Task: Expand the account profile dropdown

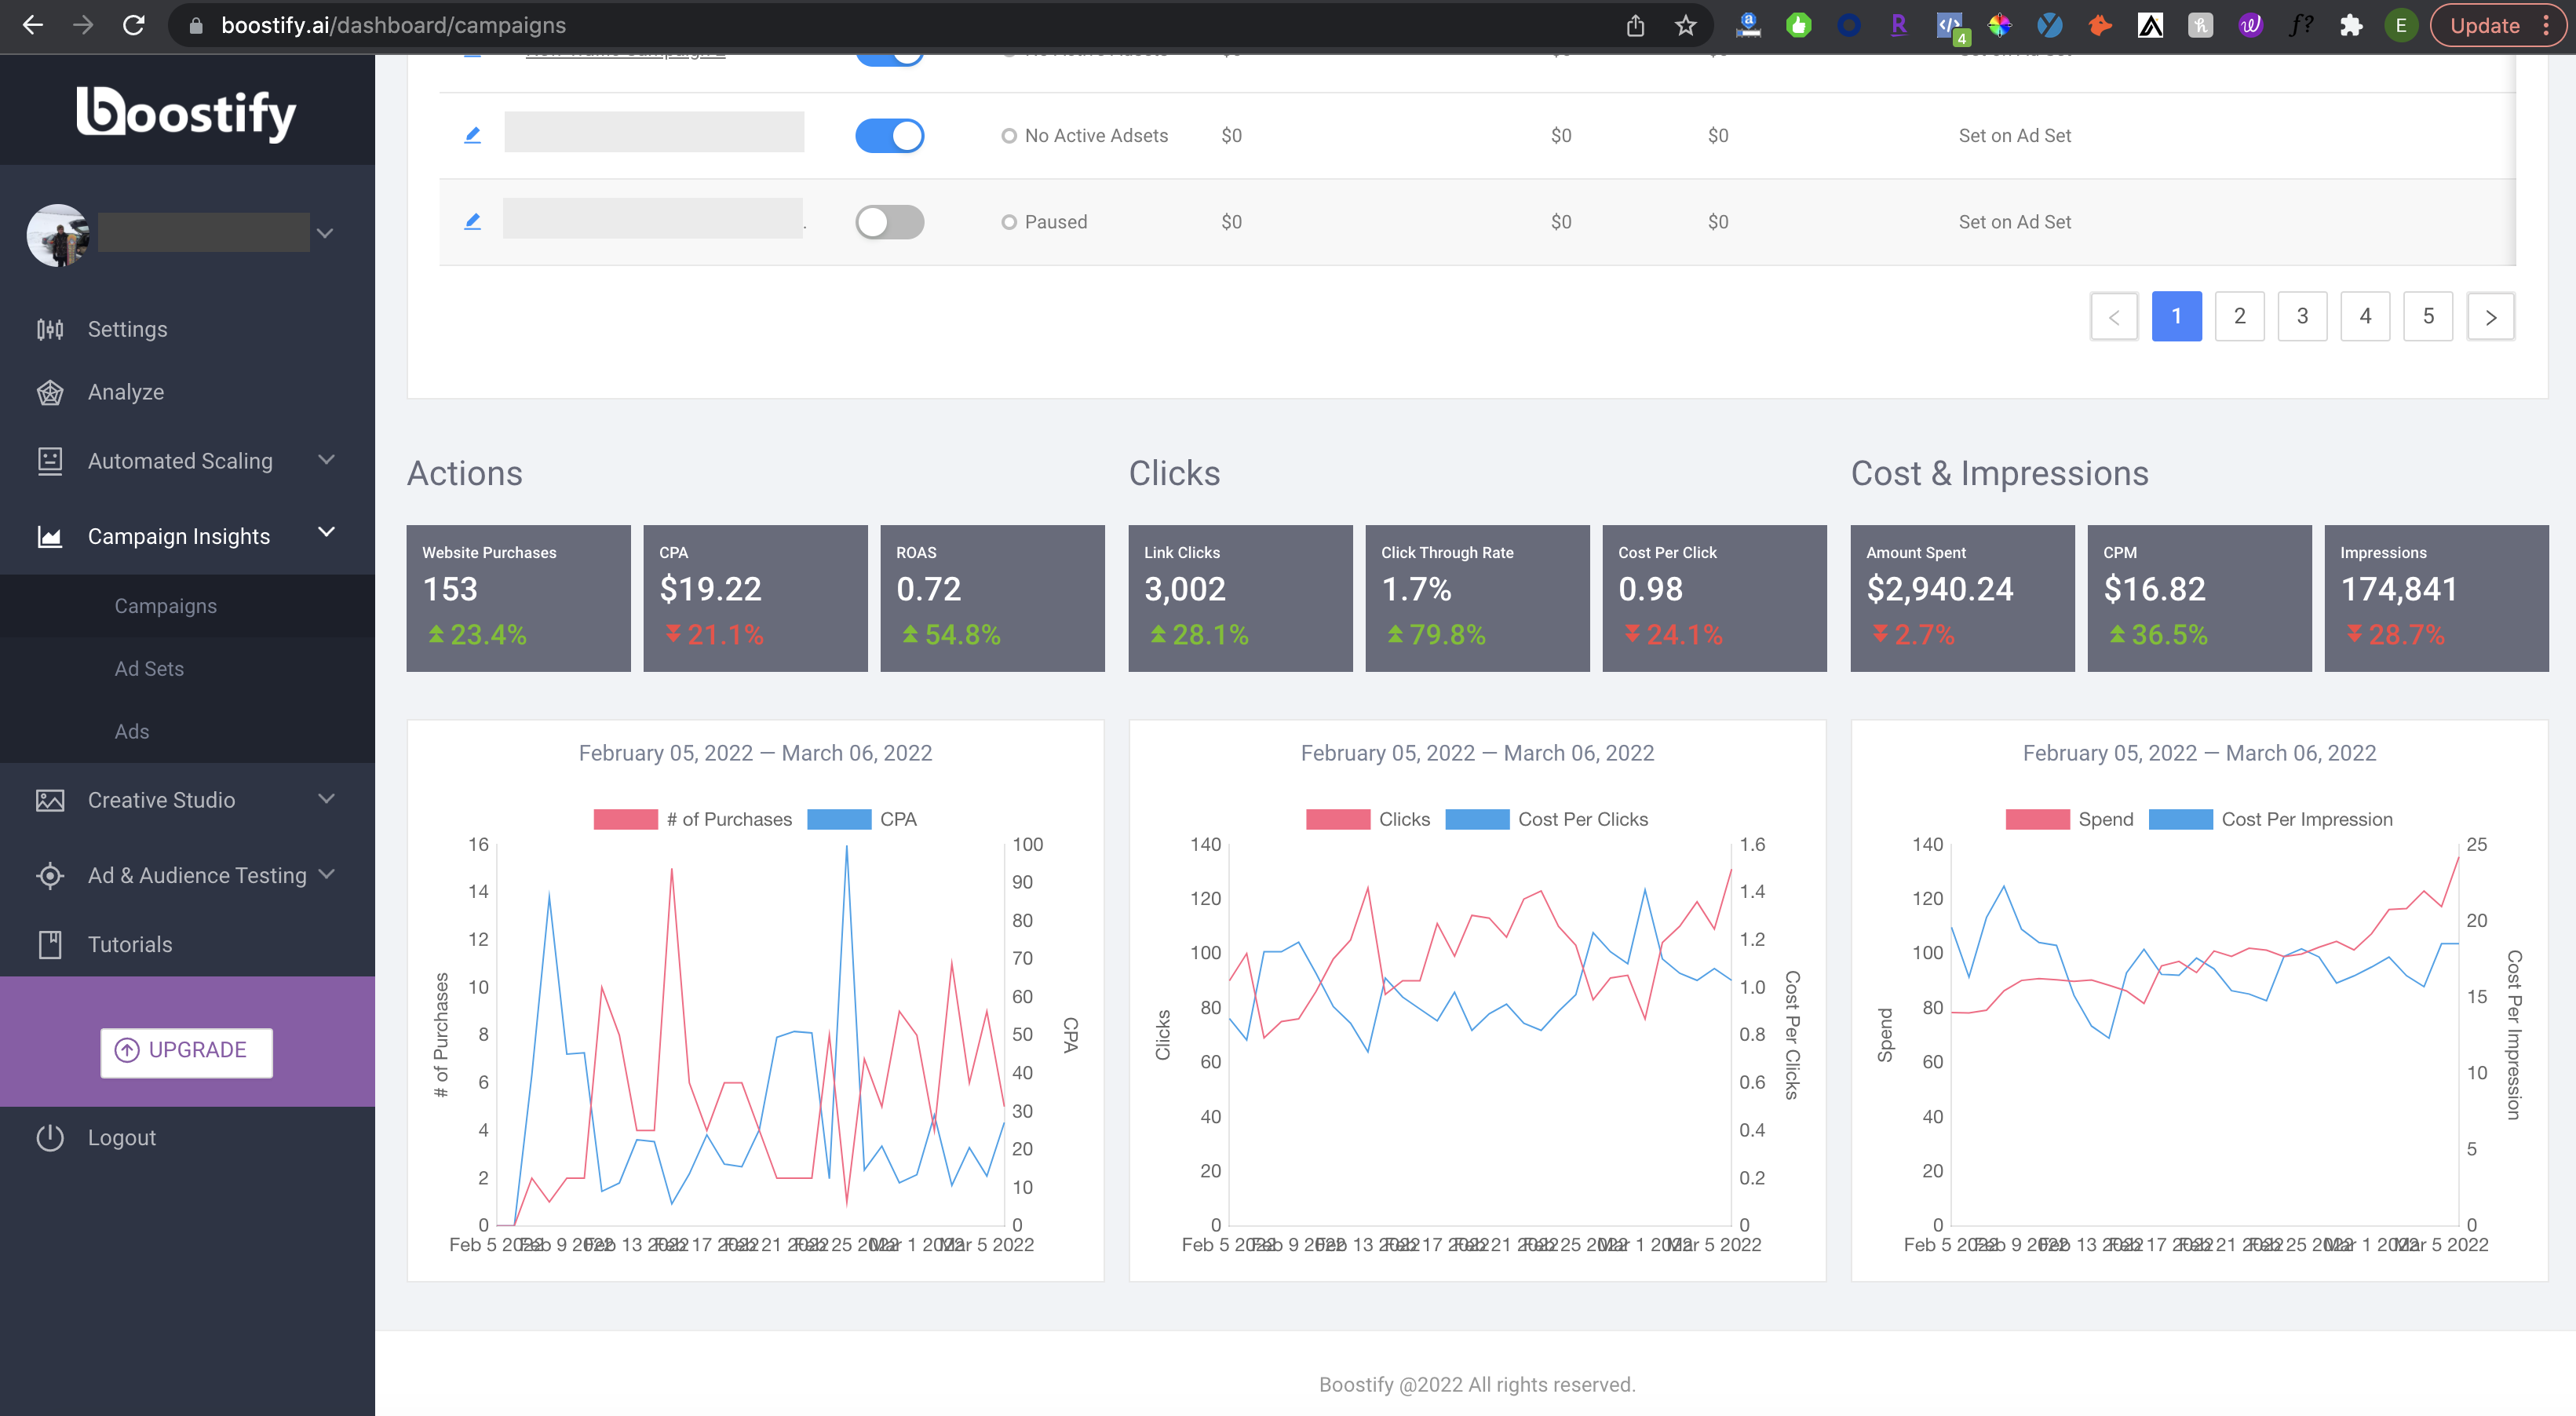Action: [x=324, y=232]
